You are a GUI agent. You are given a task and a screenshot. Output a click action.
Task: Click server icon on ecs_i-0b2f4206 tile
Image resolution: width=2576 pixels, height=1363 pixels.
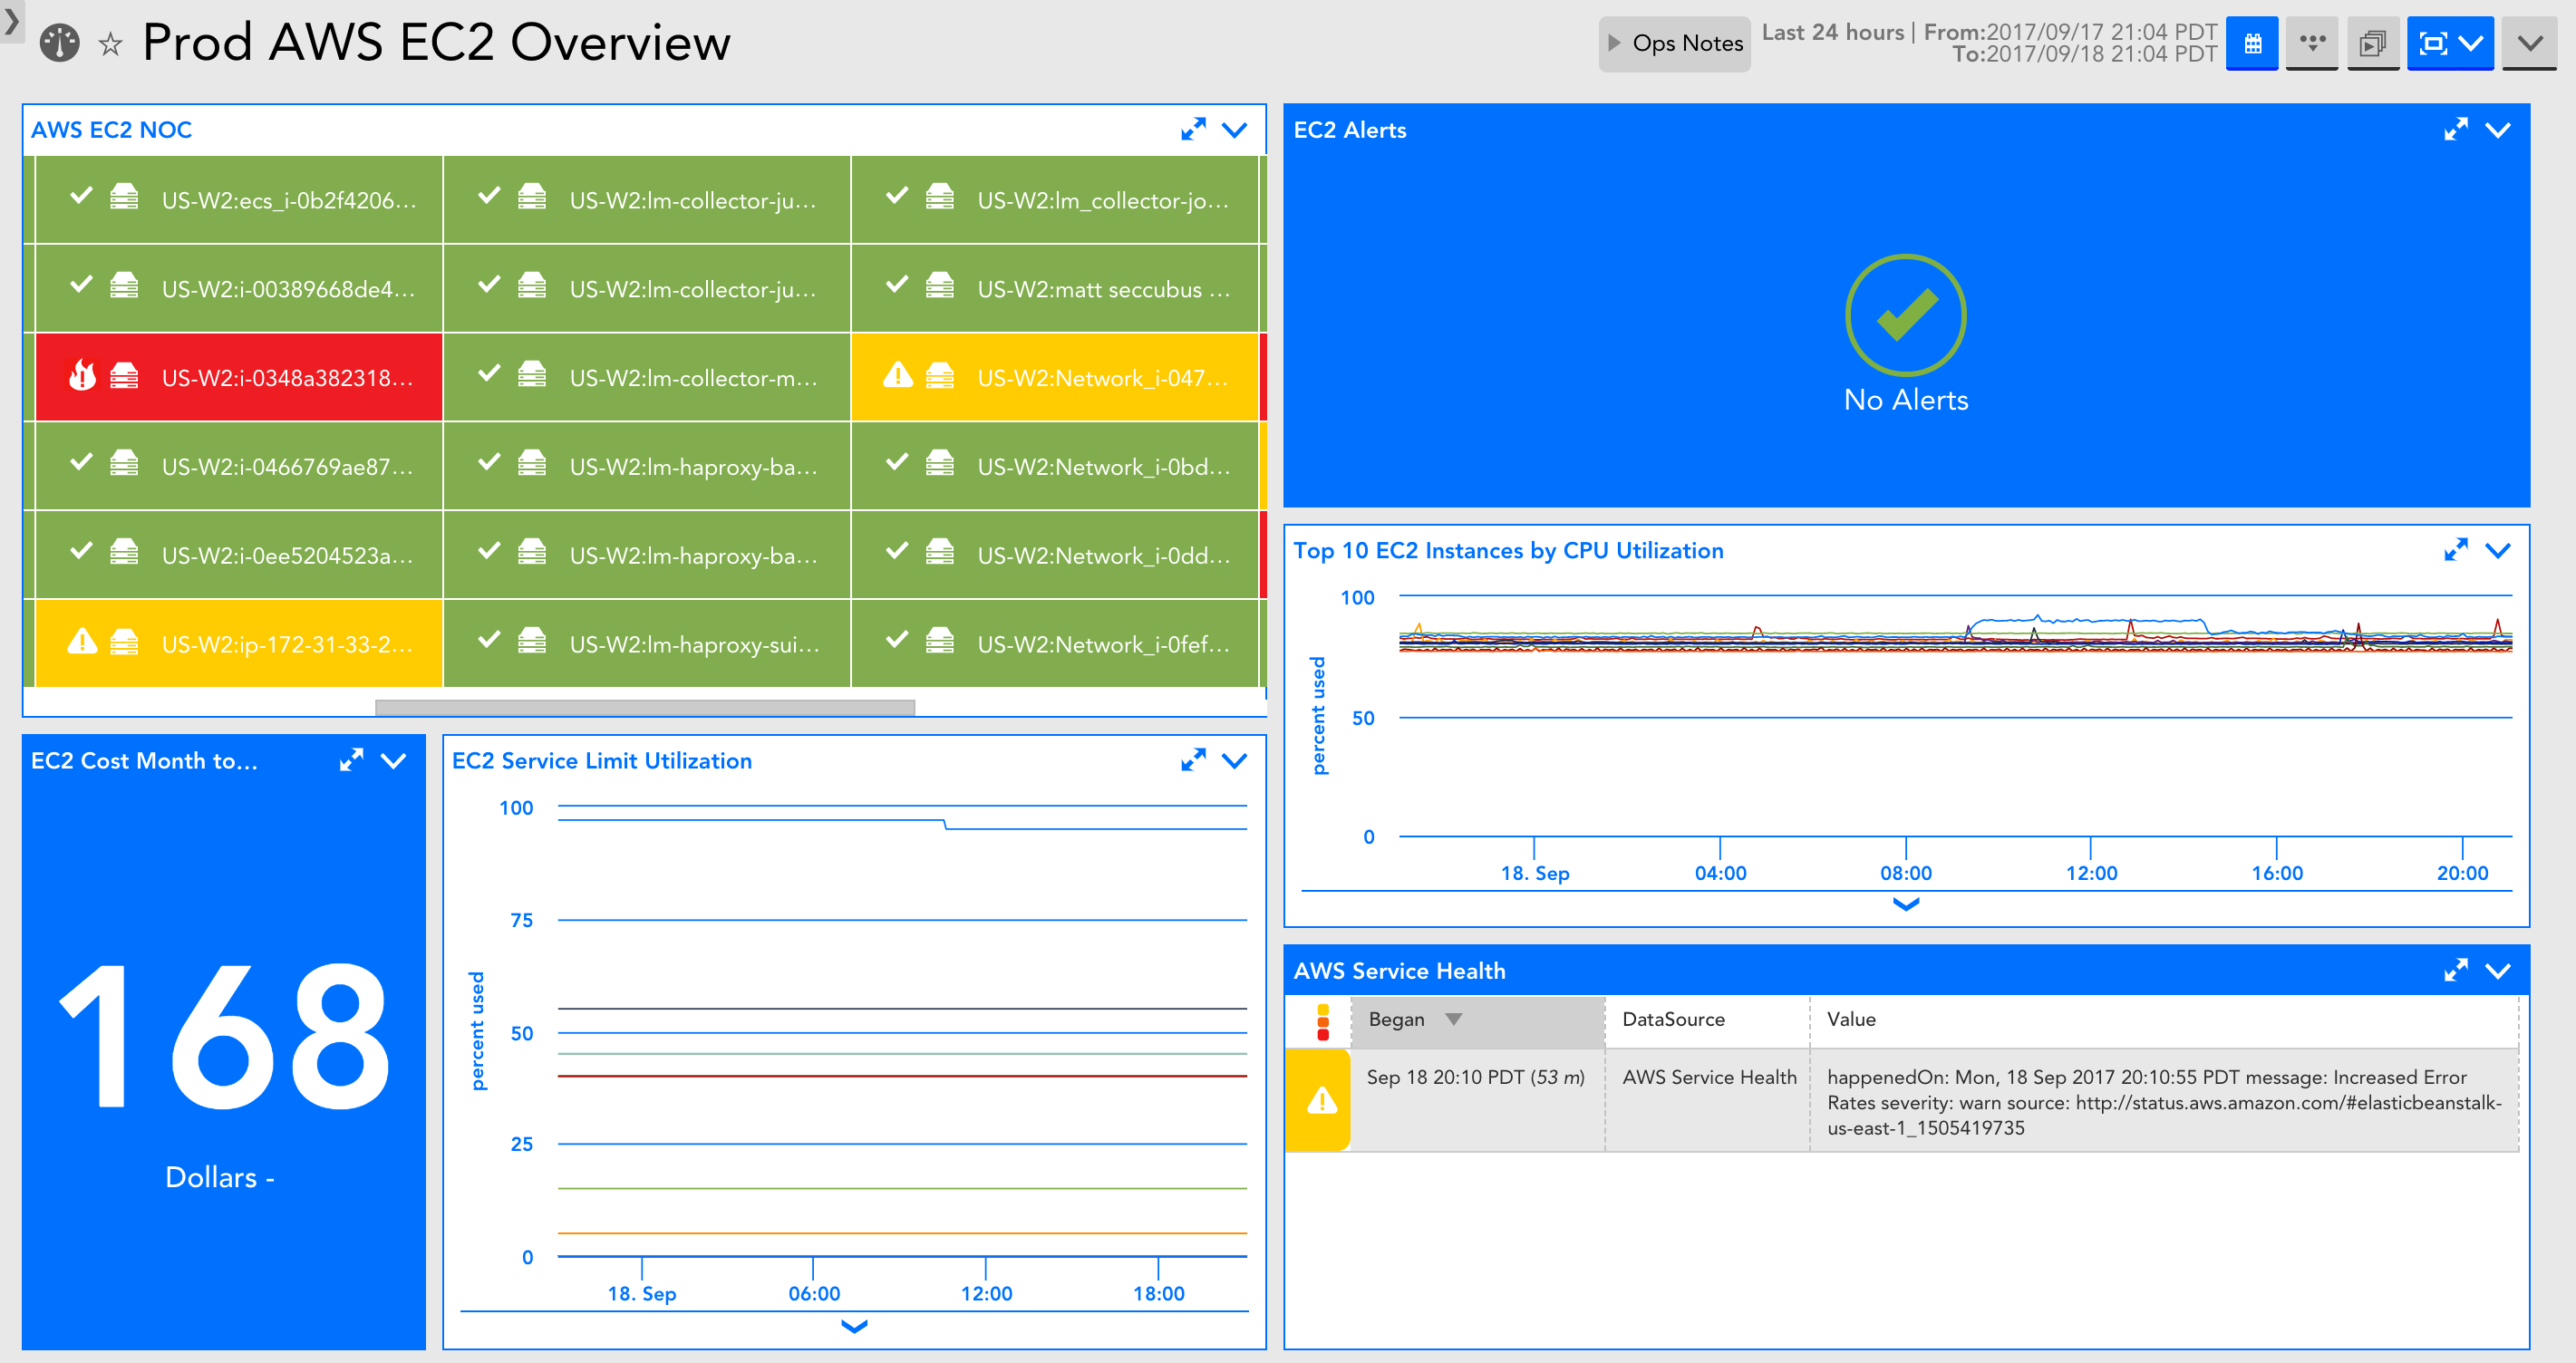click(x=124, y=196)
